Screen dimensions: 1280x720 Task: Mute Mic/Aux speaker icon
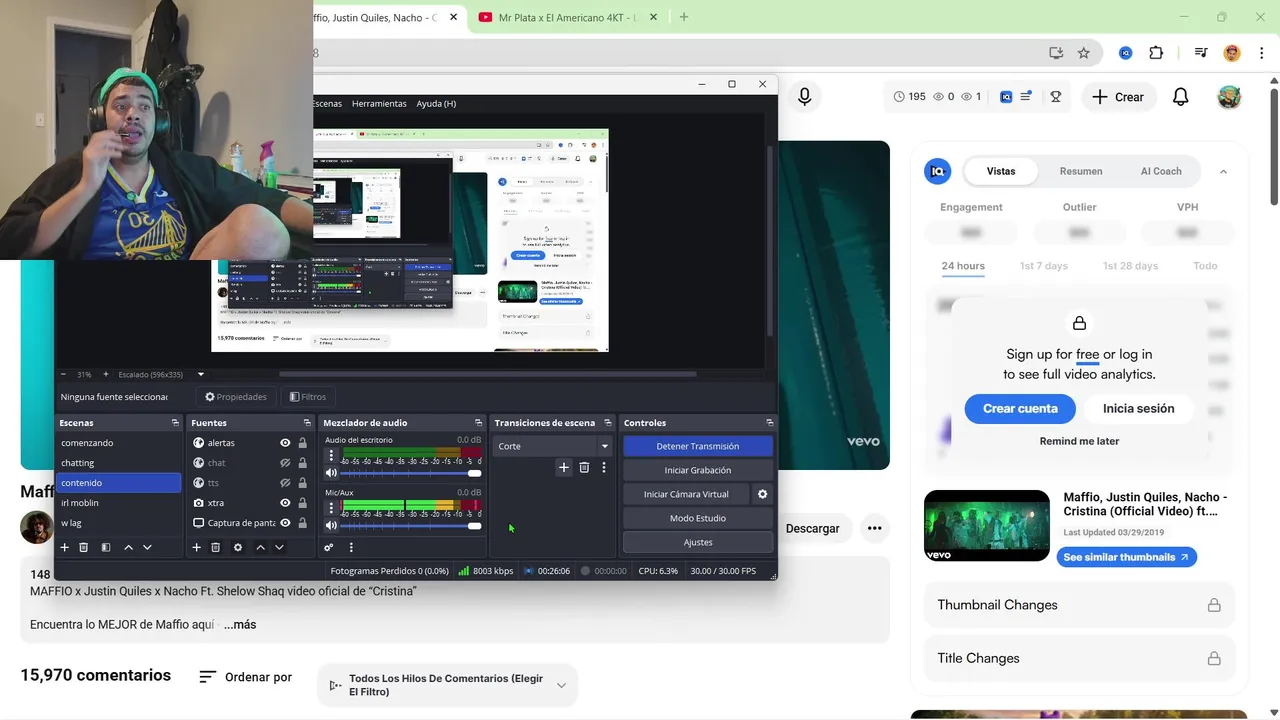(331, 526)
